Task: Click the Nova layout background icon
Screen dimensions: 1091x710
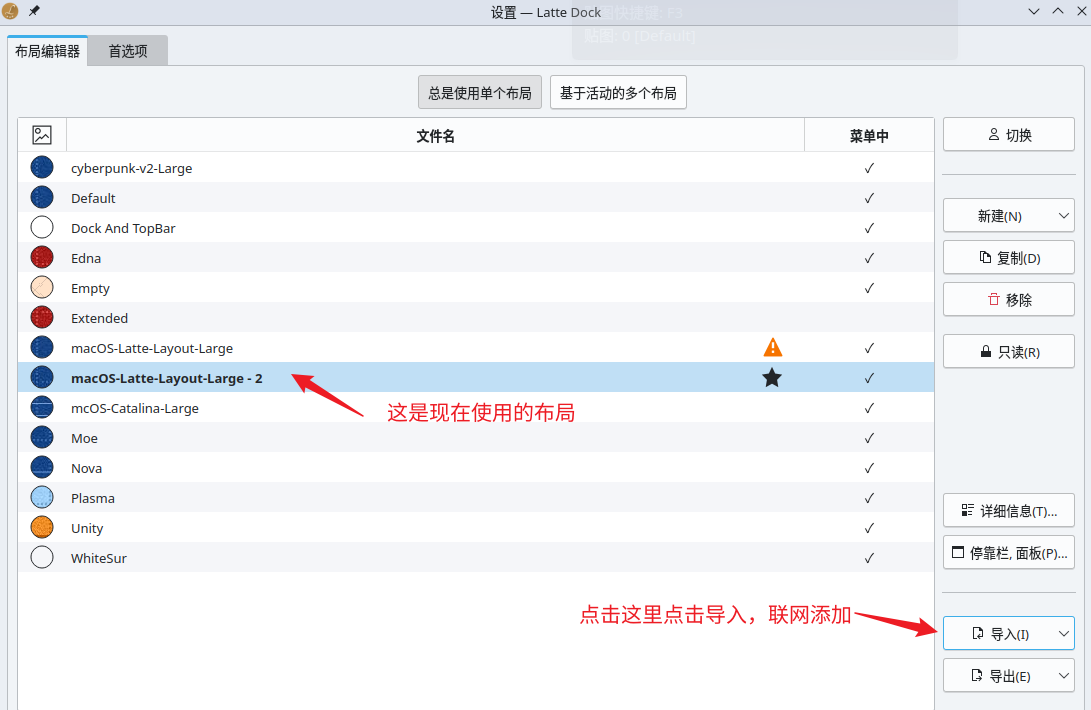Action: [42, 467]
